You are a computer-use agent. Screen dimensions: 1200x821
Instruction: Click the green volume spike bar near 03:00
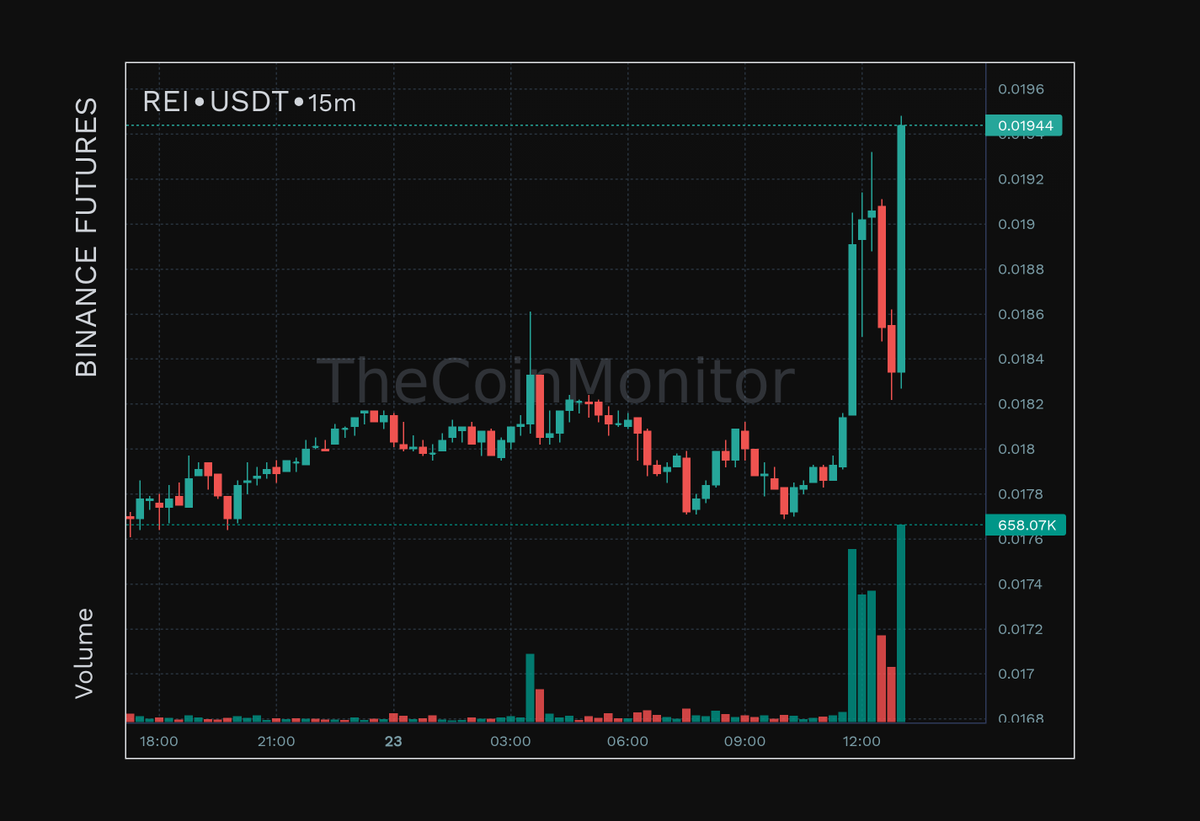click(530, 688)
